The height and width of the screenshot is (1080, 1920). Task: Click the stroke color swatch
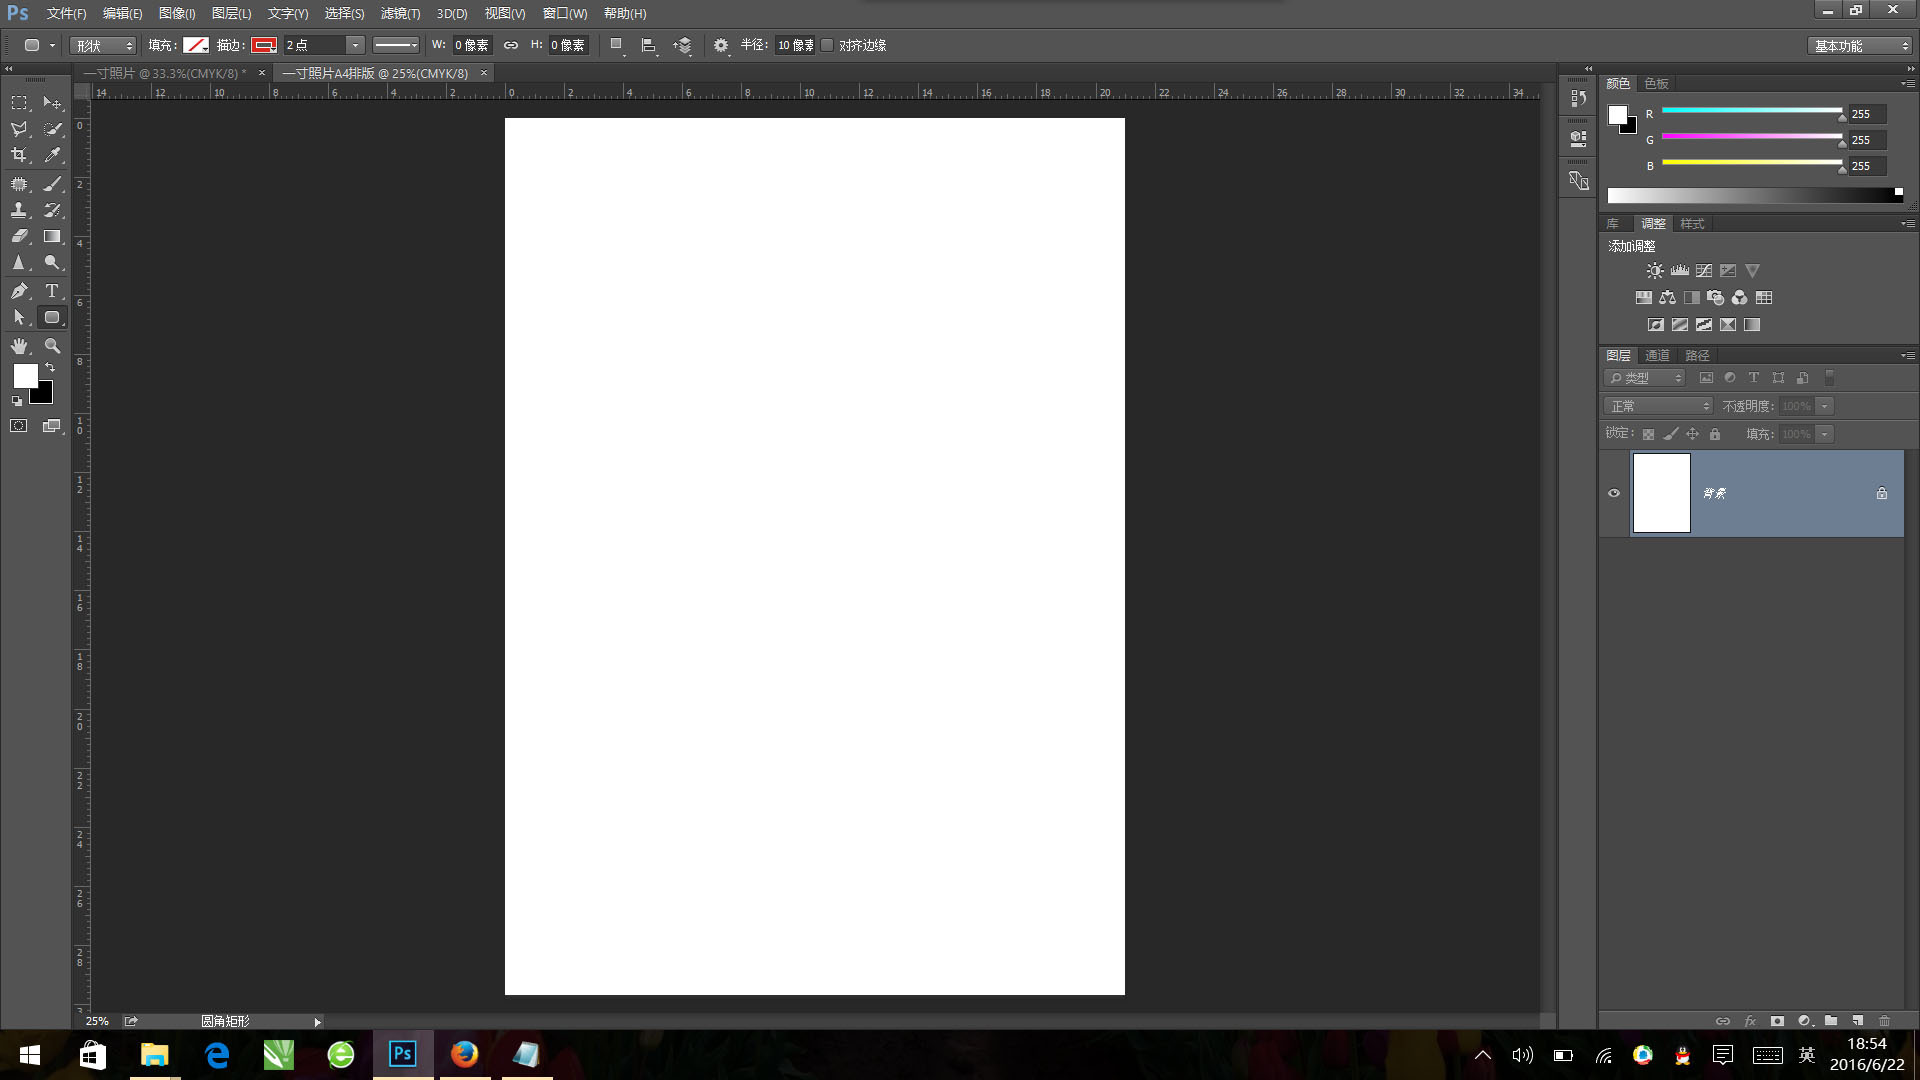(x=264, y=45)
